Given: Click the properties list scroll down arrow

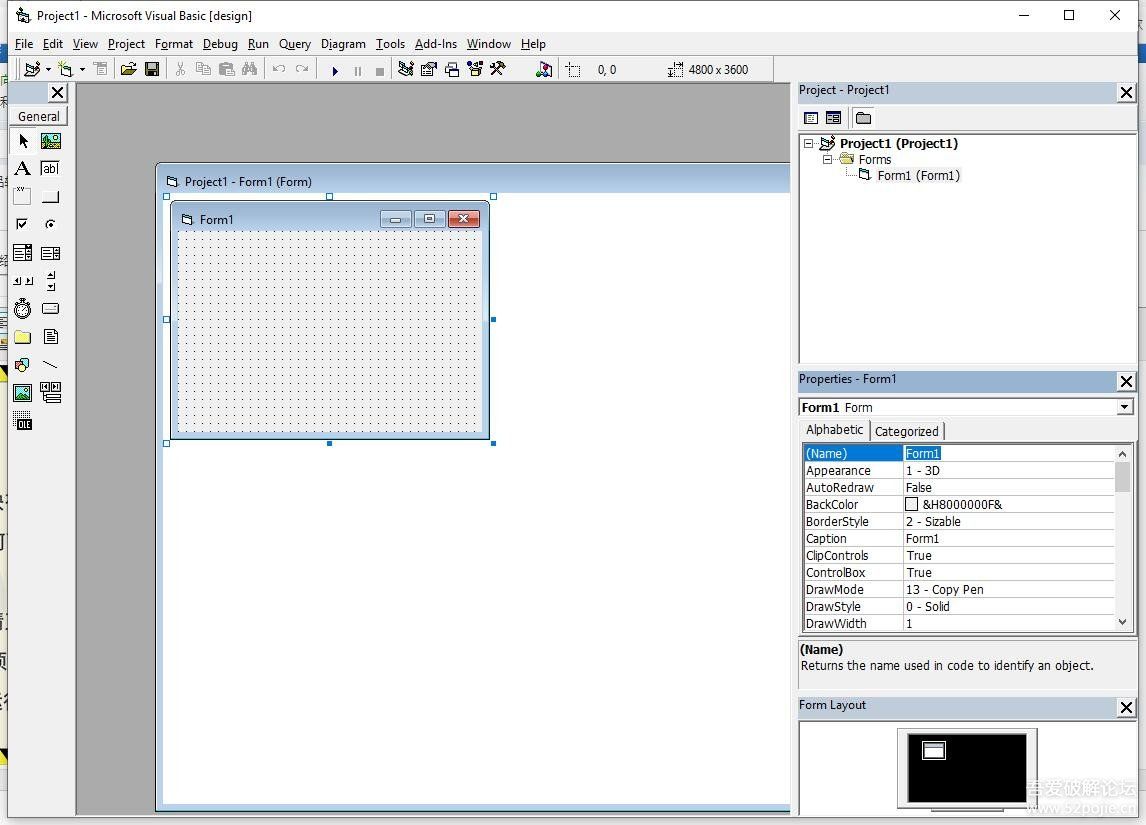Looking at the screenshot, I should coord(1123,623).
